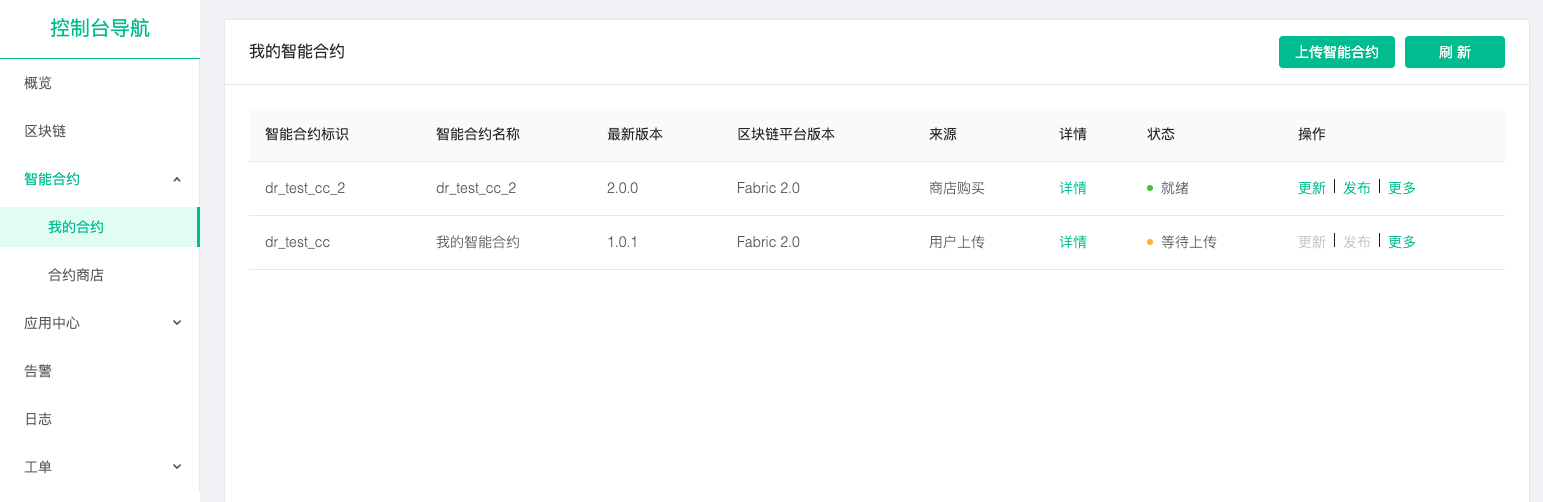1543x502 pixels.
Task: Expand the 工单 menu chevron
Action: [177, 467]
